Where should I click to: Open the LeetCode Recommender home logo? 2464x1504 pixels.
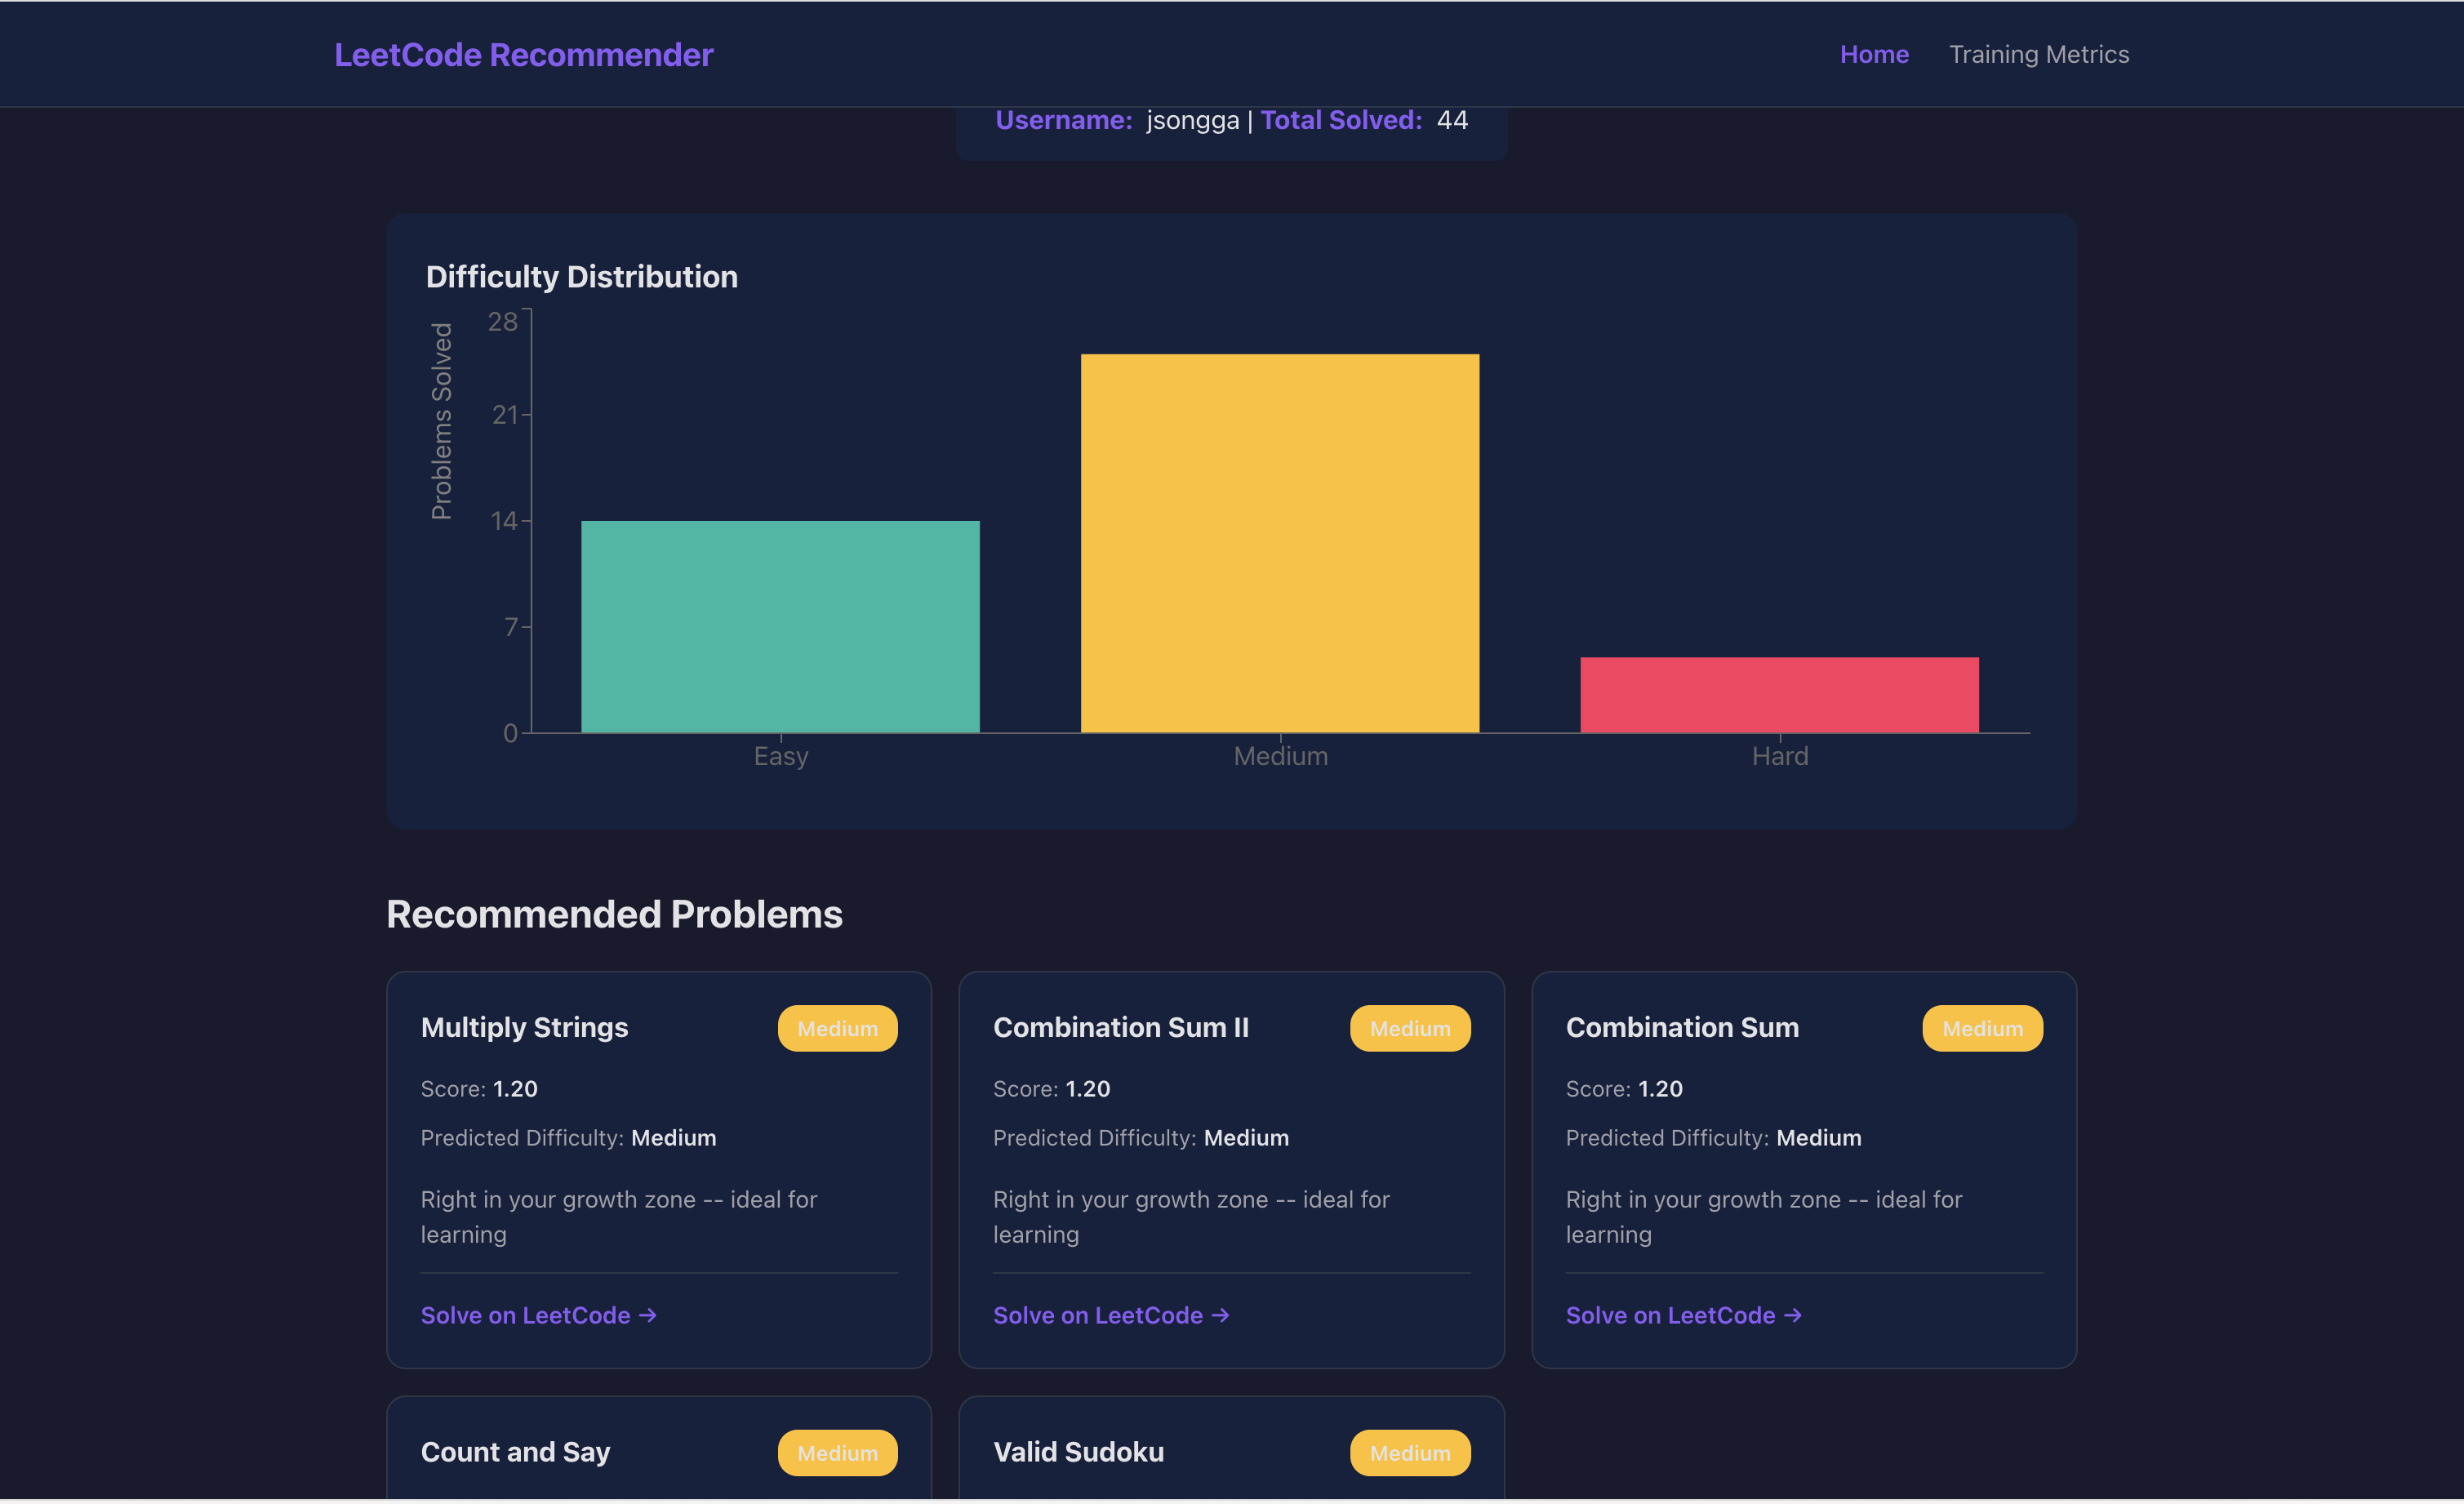click(x=523, y=55)
